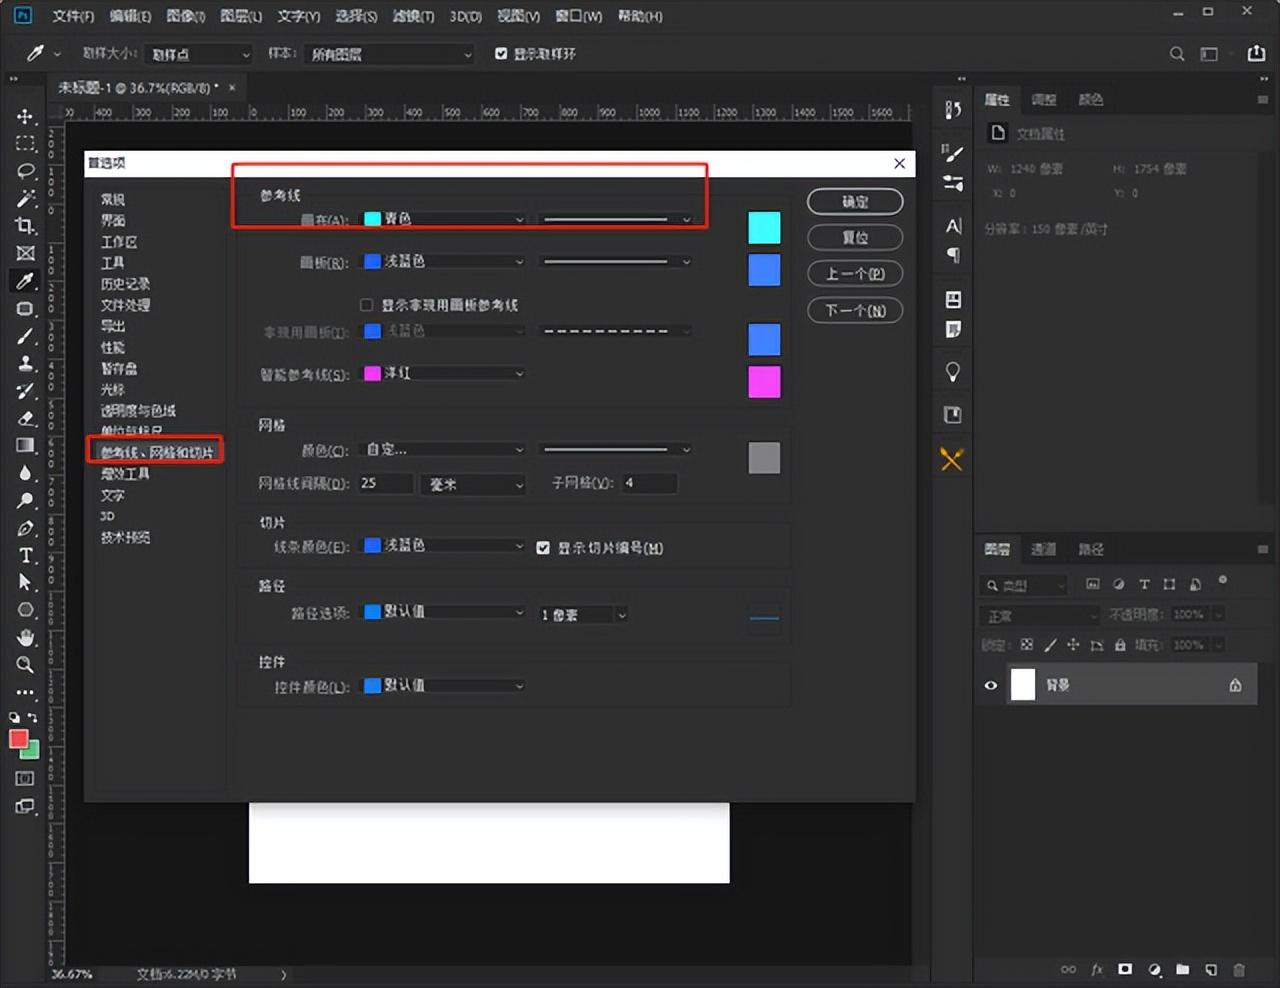Select the Move tool

(25, 117)
